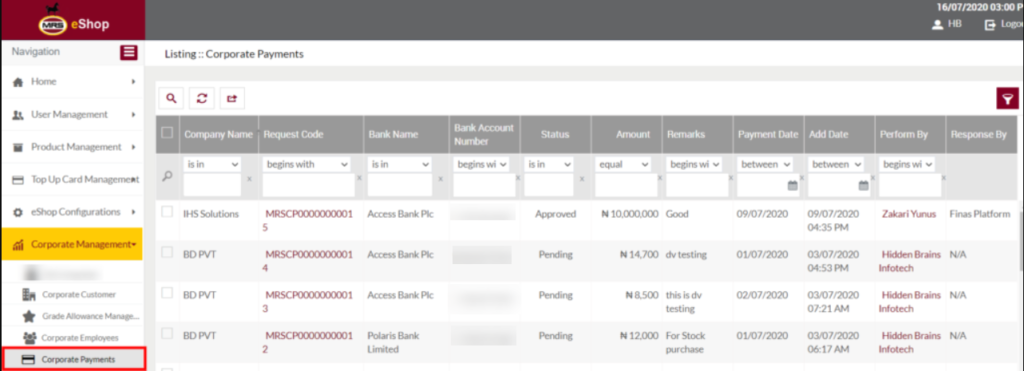Open the filter funnel icon
The width and height of the screenshot is (1024, 371).
pyautogui.click(x=1008, y=98)
